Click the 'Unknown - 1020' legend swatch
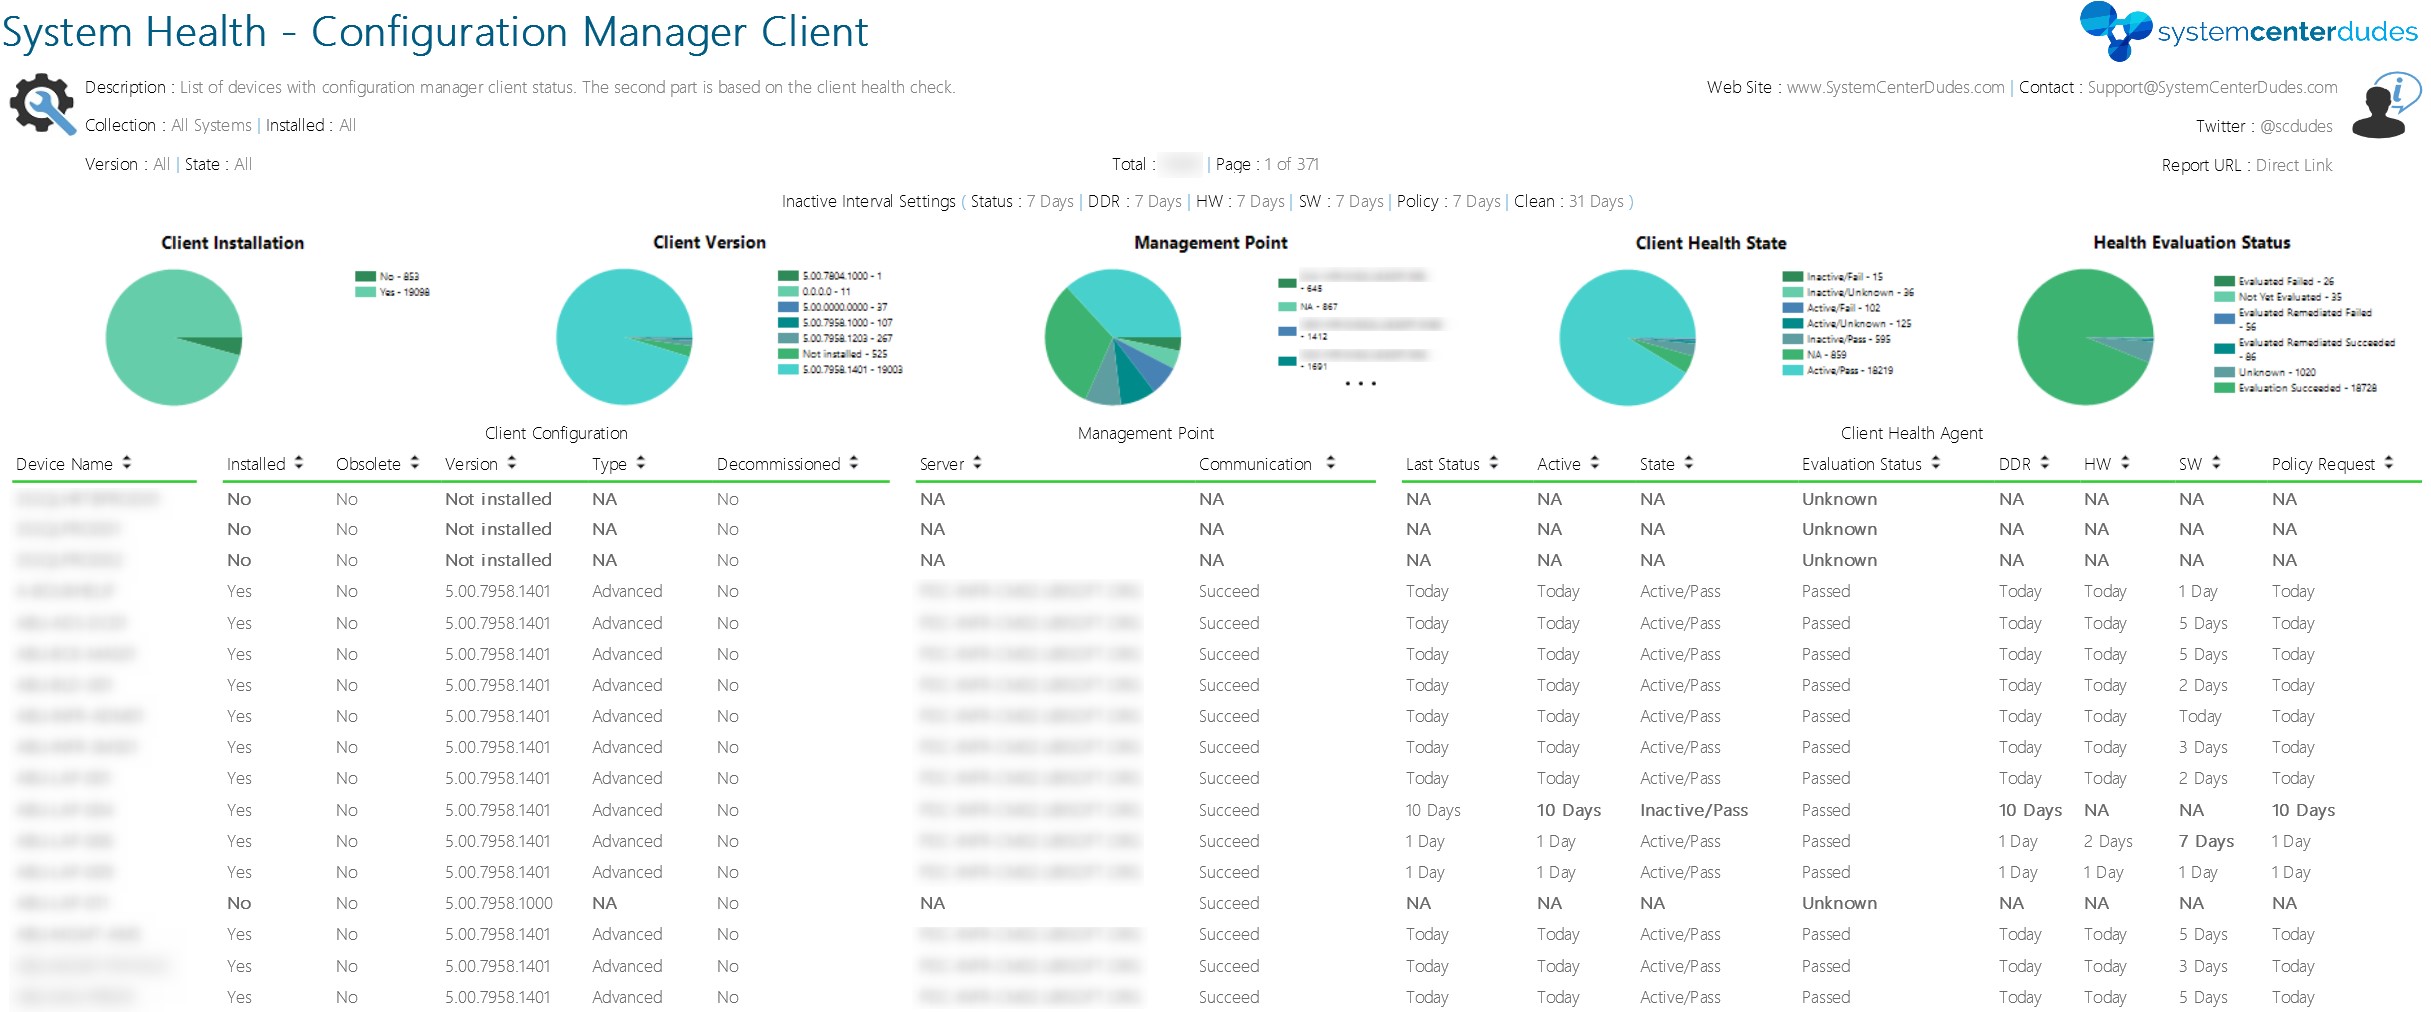This screenshot has width=2431, height=1012. (x=2224, y=372)
